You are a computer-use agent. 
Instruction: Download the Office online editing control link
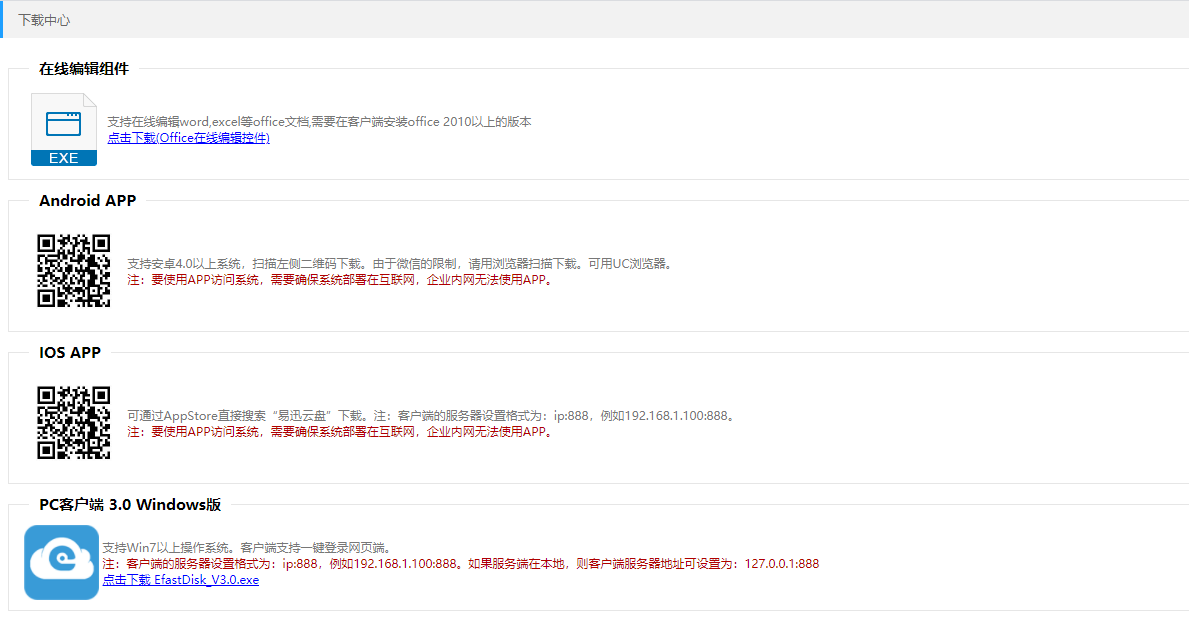point(188,137)
